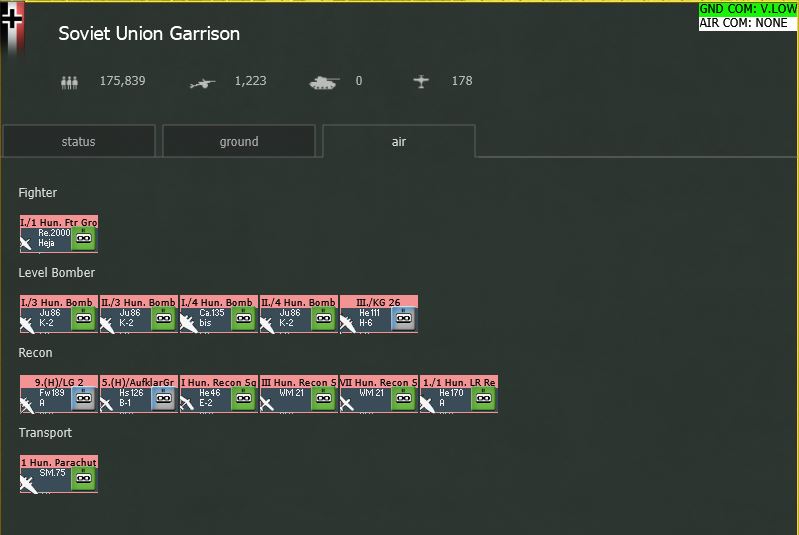Click the He 46 E-2 aircraft silhouette
Image resolution: width=799 pixels, height=535 pixels.
pos(187,404)
